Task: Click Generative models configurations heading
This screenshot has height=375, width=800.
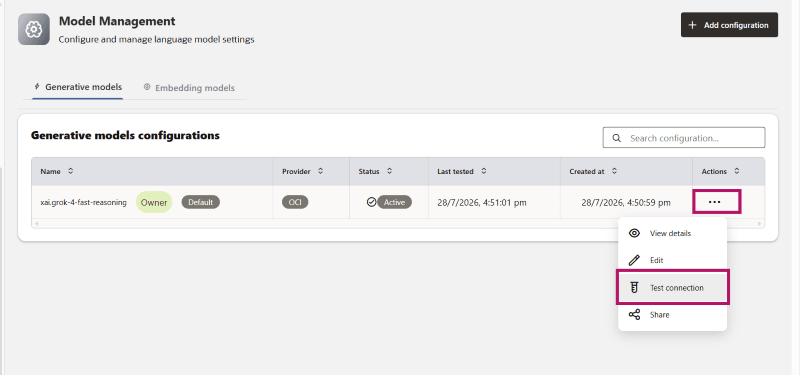Action: [x=125, y=135]
